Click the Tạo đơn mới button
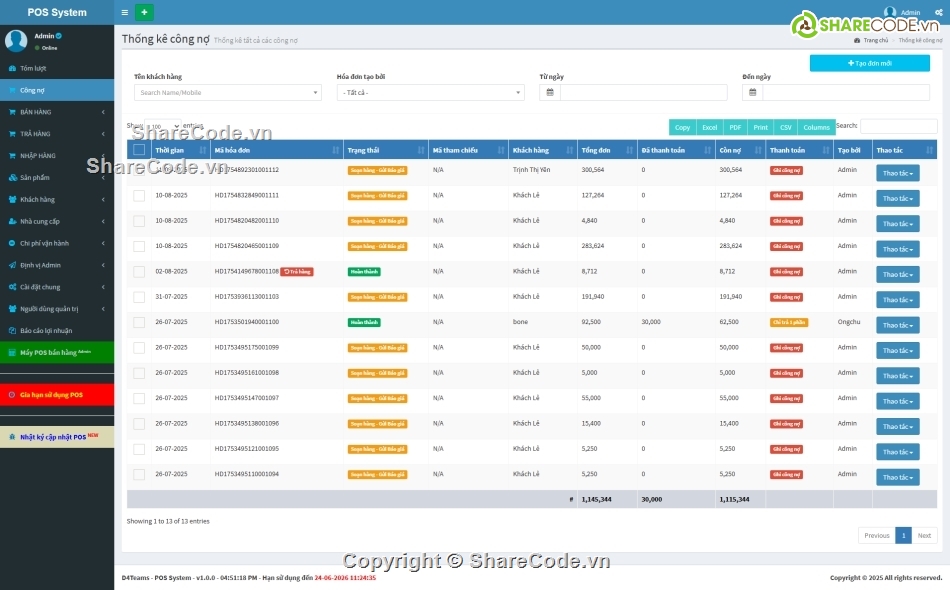Image resolution: width=950 pixels, height=590 pixels. (x=869, y=63)
